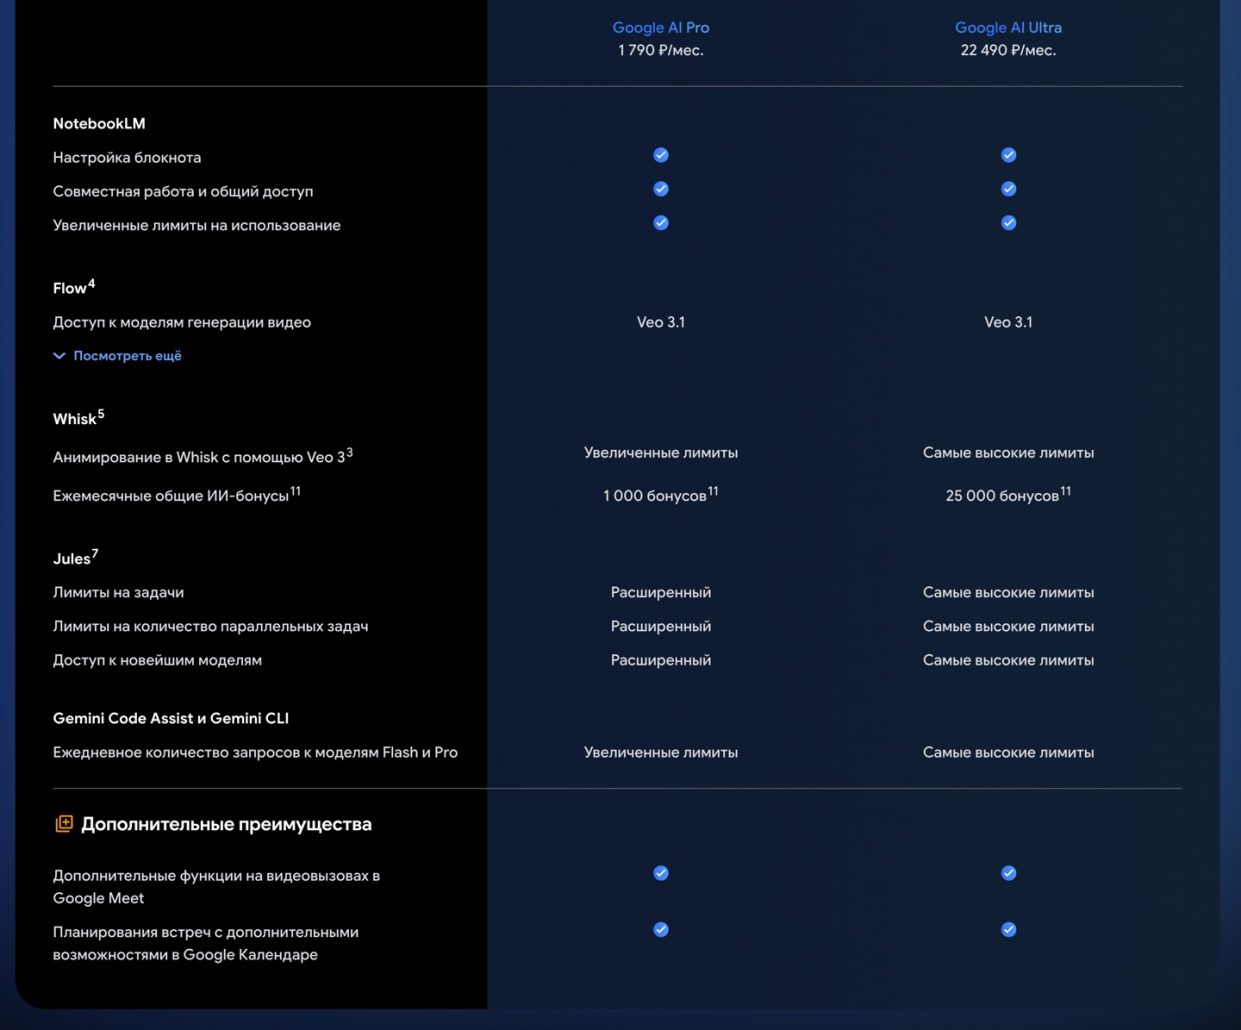Click the 'NotebookLM' section heading
This screenshot has width=1241, height=1030.
click(x=99, y=124)
